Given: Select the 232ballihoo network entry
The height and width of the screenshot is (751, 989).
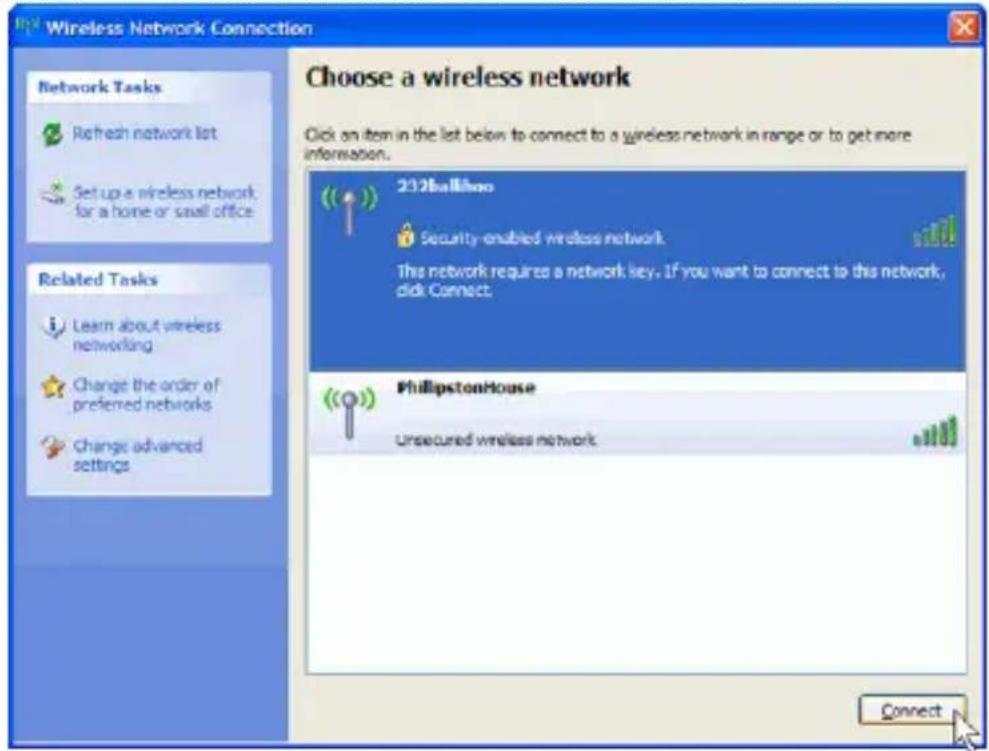Looking at the screenshot, I should [x=637, y=271].
